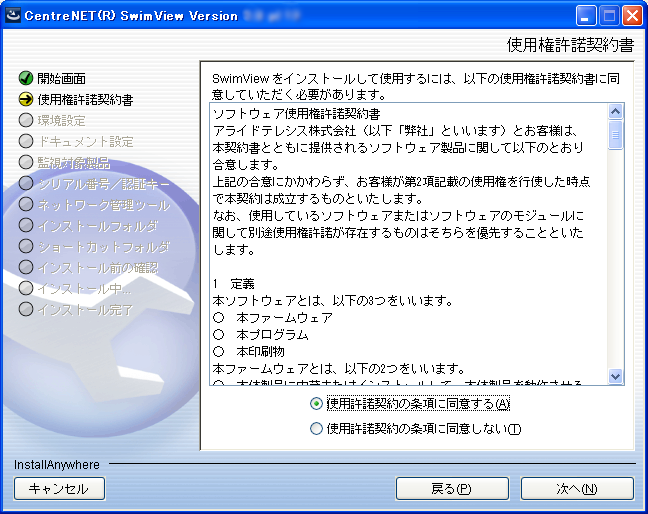Click the step circle beside シリアル番号/認証キー
This screenshot has height=514, width=648.
[26, 183]
